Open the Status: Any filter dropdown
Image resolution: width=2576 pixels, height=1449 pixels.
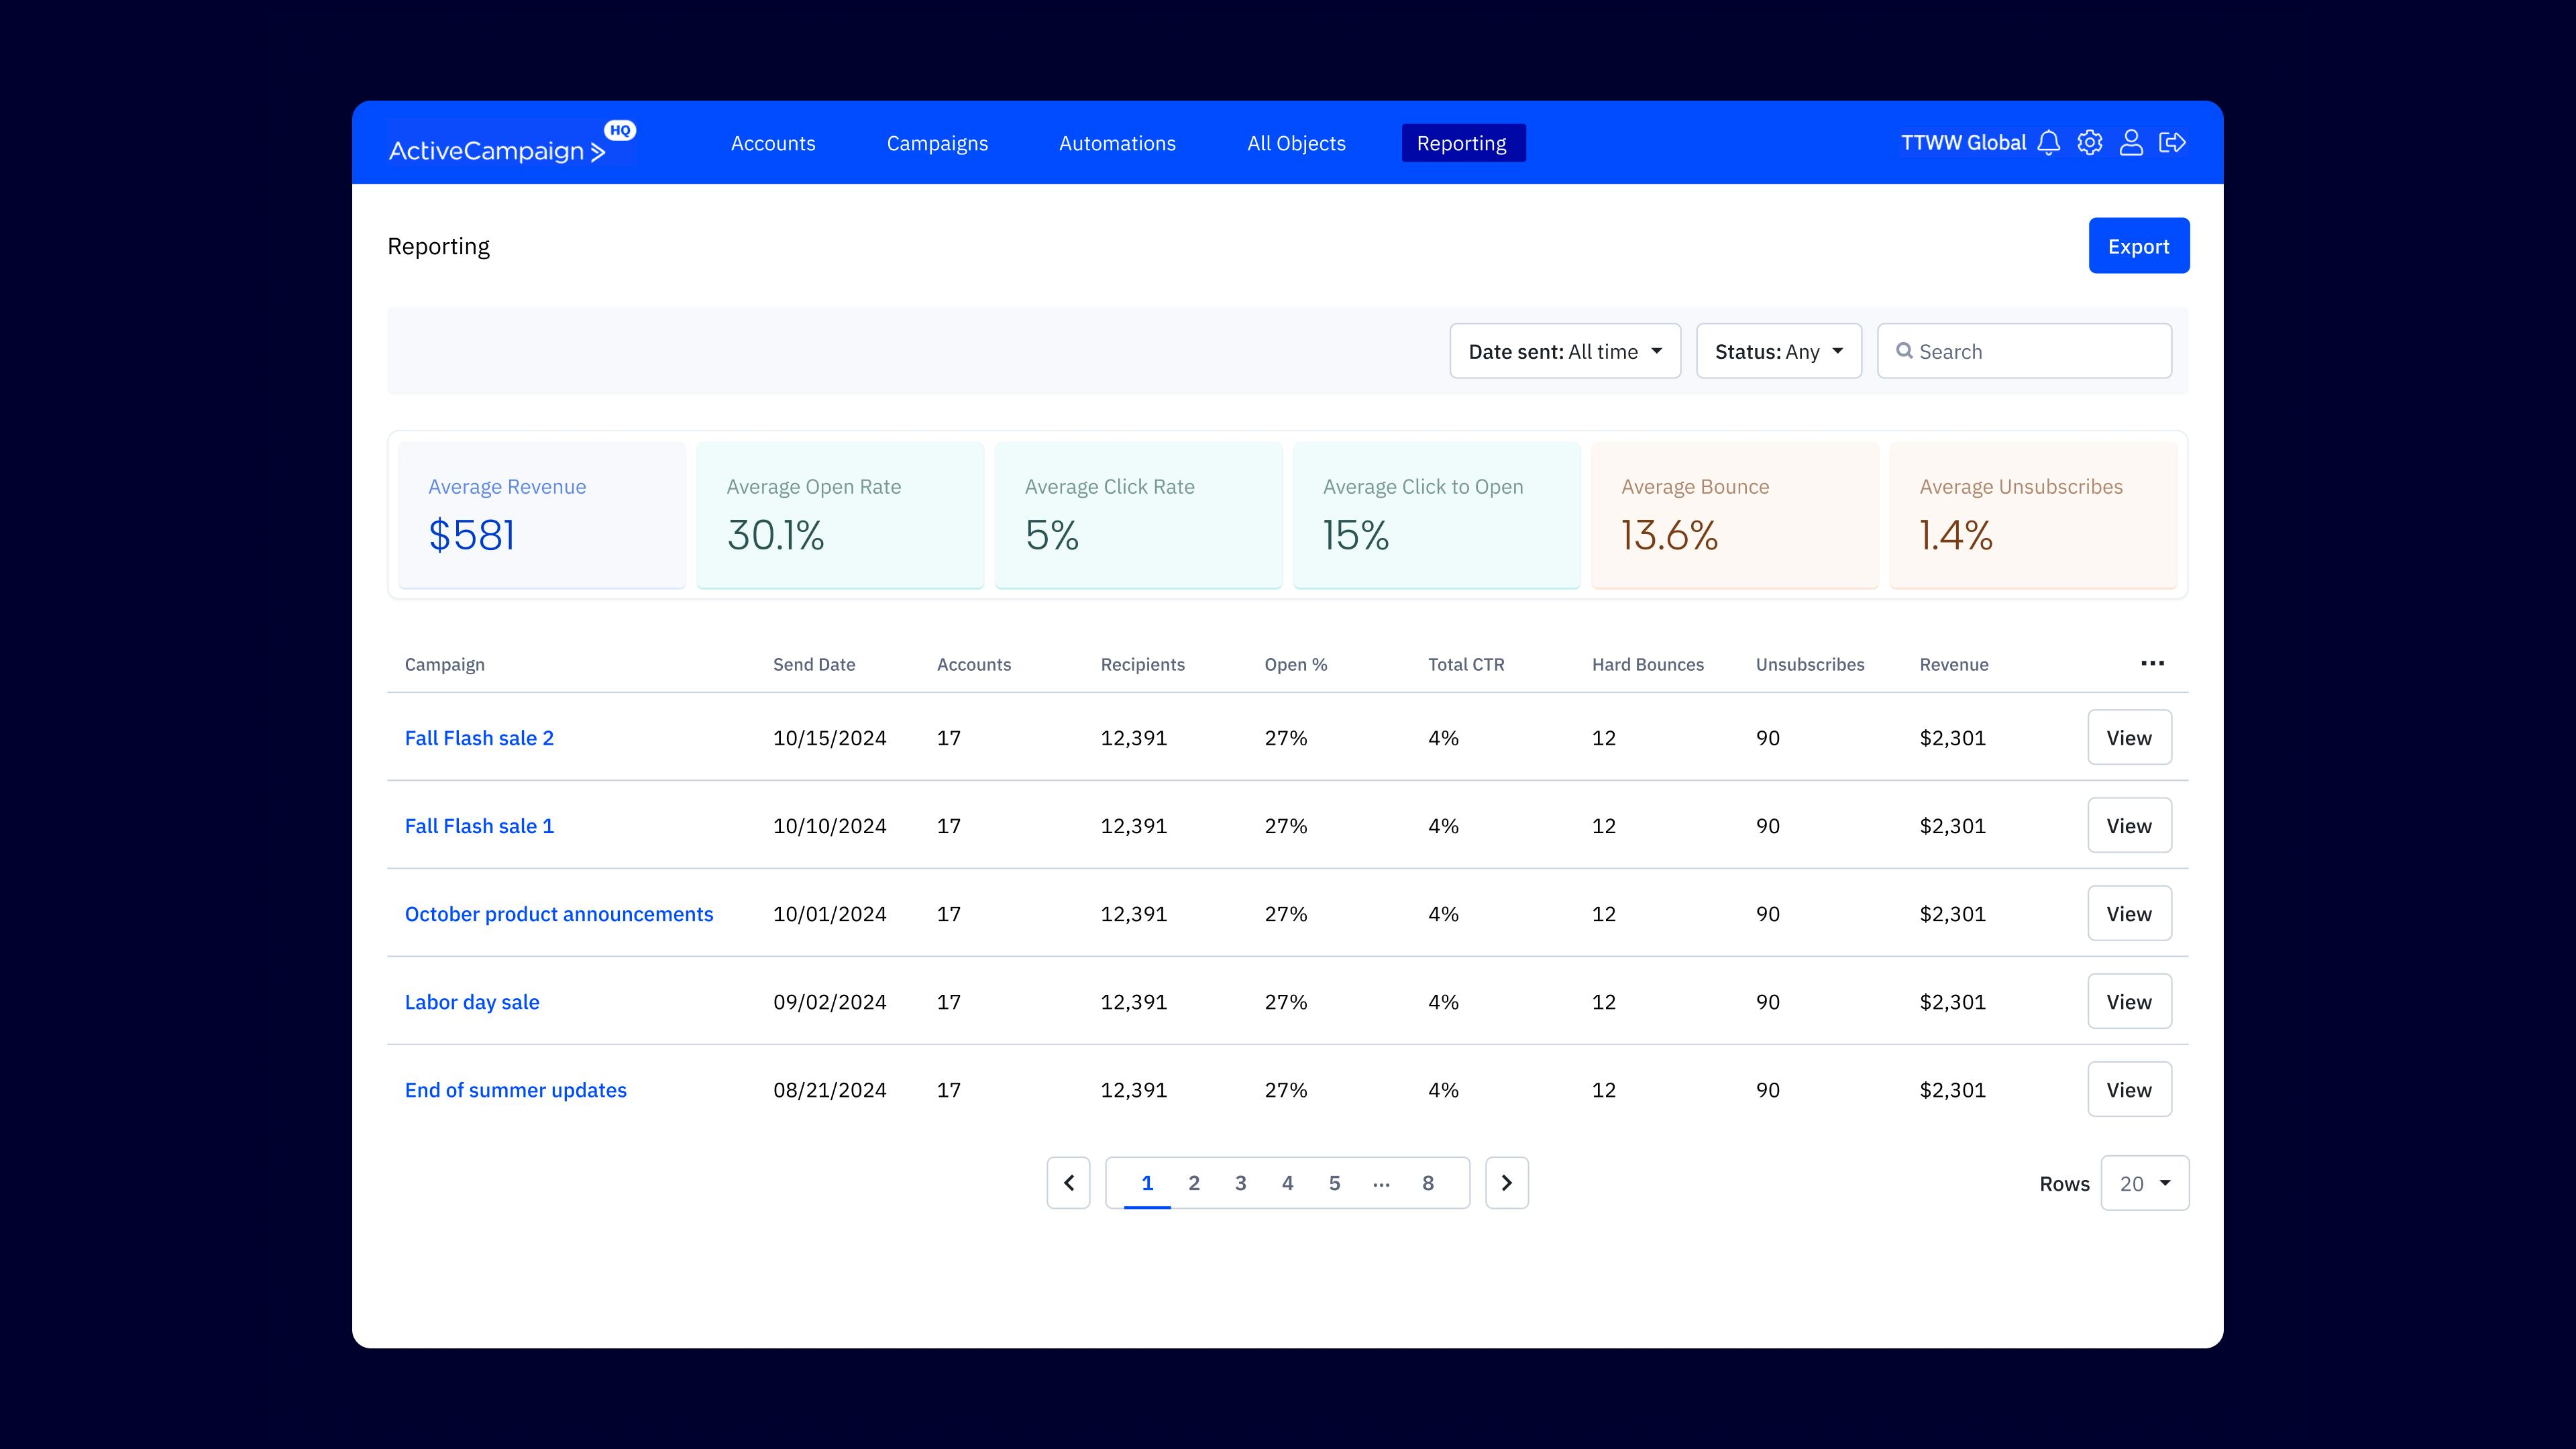click(x=1778, y=351)
